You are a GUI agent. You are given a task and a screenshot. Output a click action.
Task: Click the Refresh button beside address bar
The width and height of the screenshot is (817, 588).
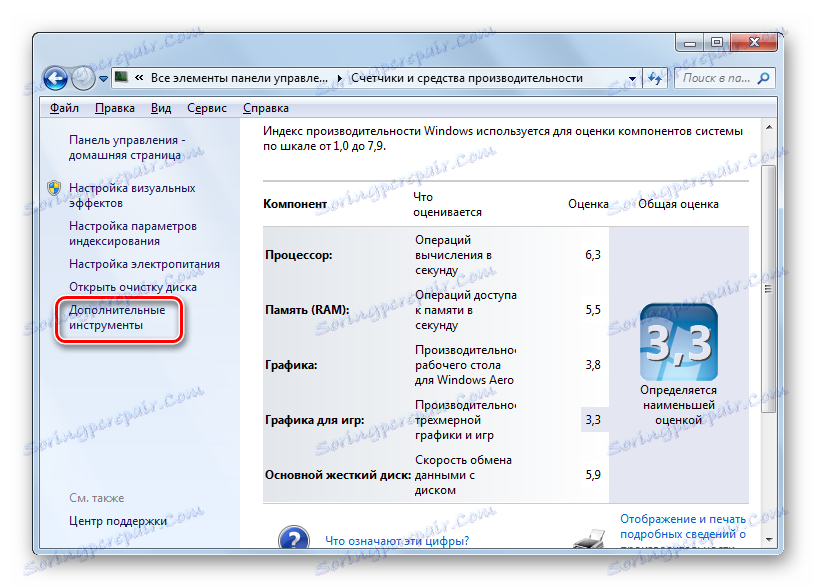tap(654, 78)
